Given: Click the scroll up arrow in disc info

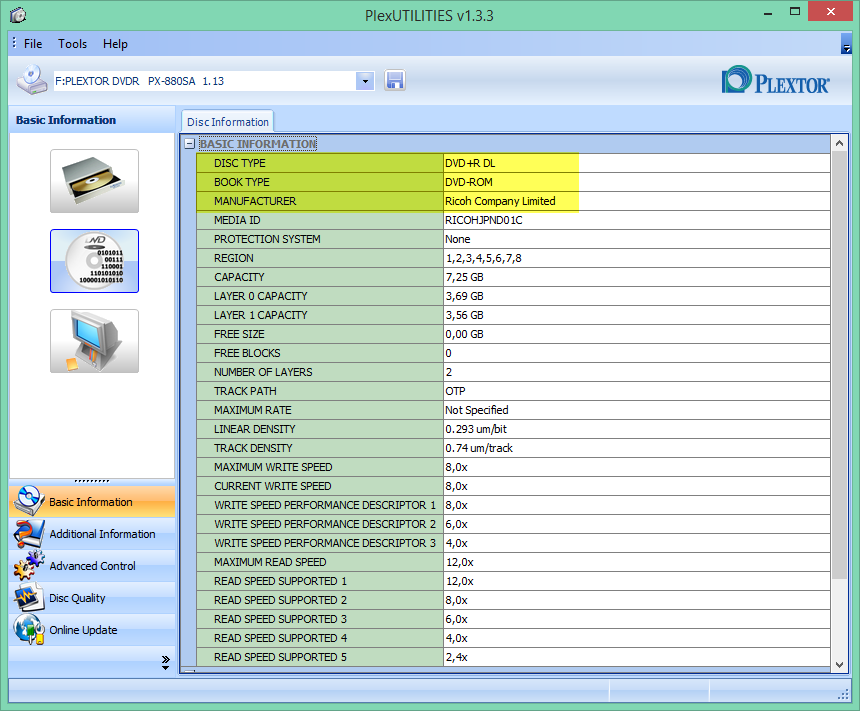Looking at the screenshot, I should coord(839,143).
